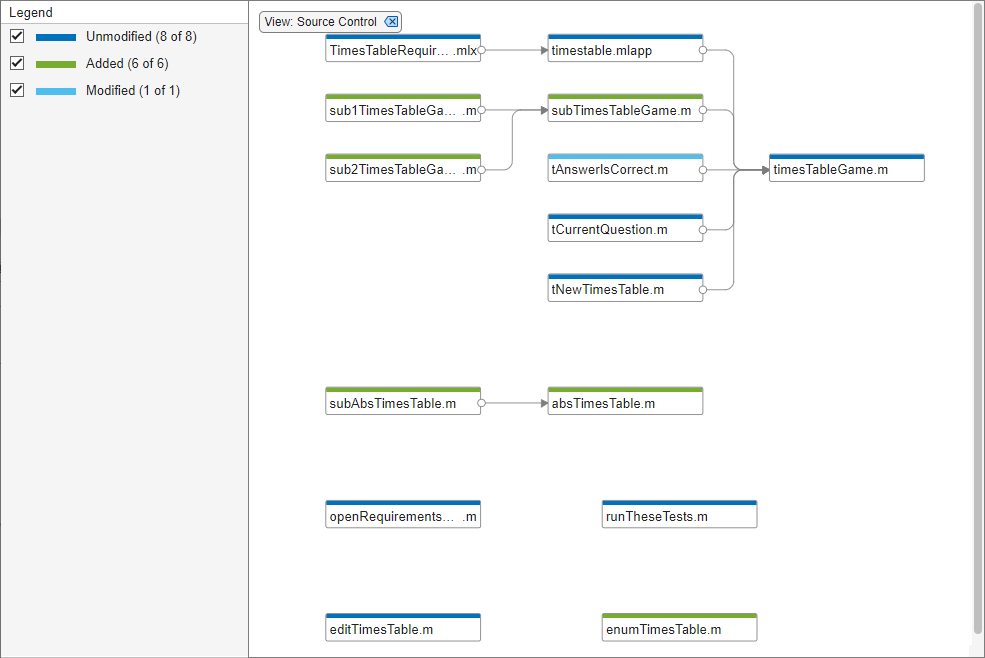
Task: Select the enumTimesTable.m node
Action: pyautogui.click(x=679, y=629)
